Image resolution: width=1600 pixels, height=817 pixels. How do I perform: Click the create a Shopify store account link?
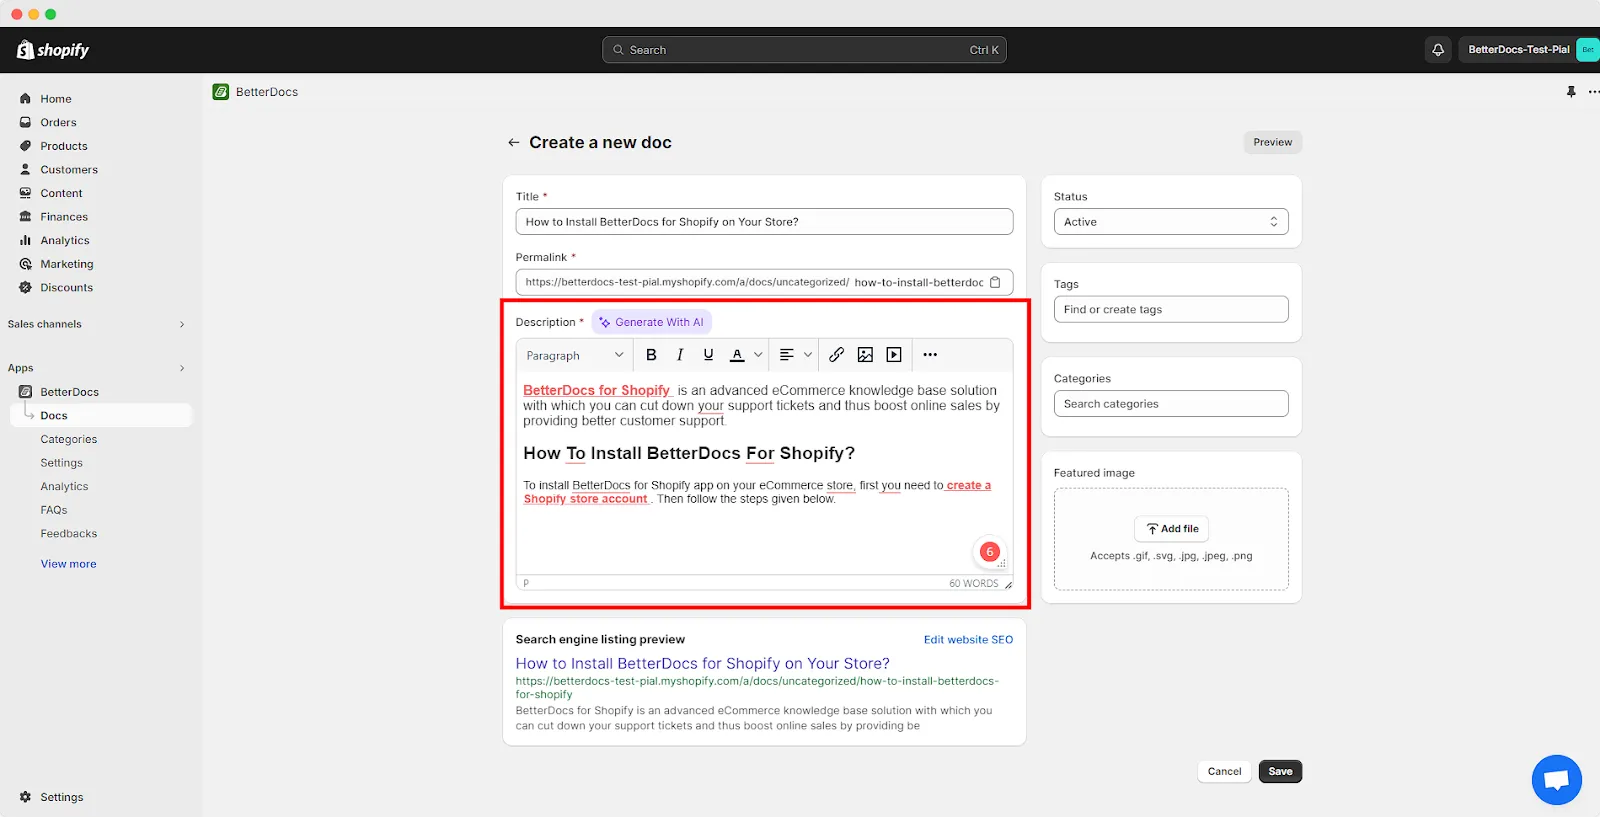click(x=757, y=492)
